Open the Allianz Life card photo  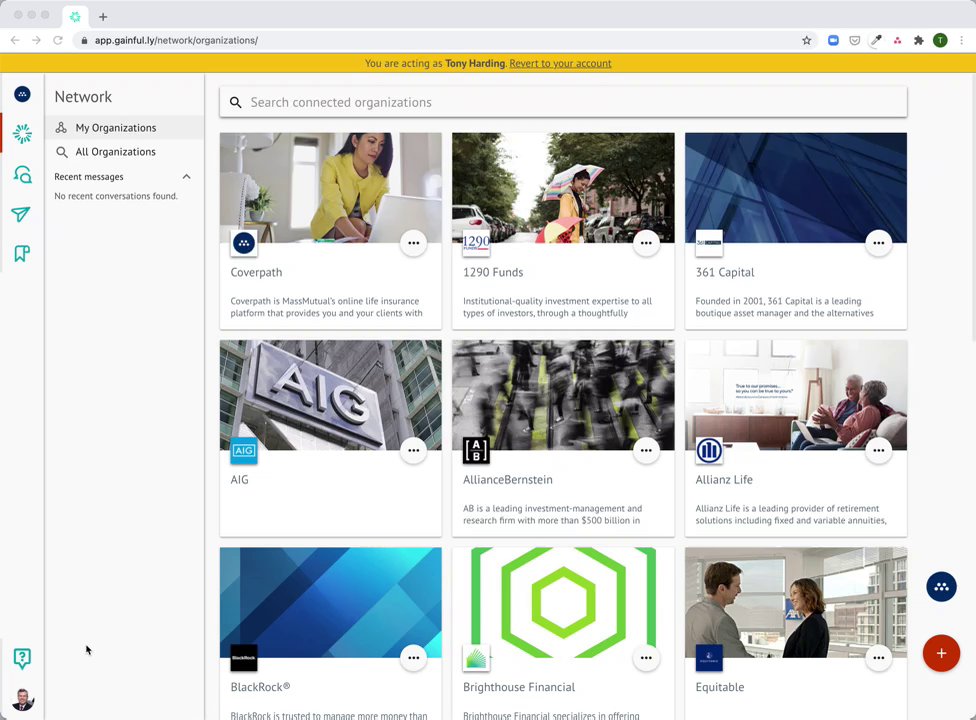[795, 395]
